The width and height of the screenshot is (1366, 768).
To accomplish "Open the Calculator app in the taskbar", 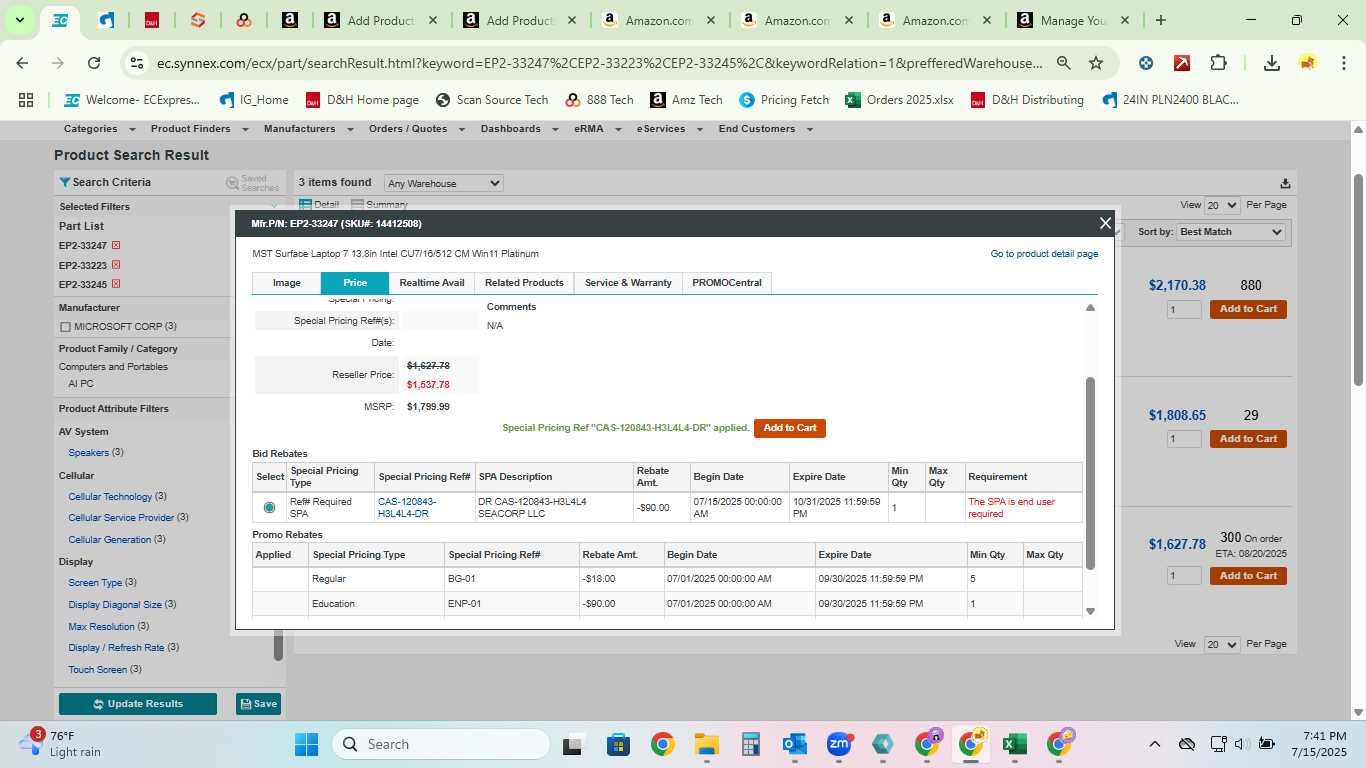I will tap(750, 744).
